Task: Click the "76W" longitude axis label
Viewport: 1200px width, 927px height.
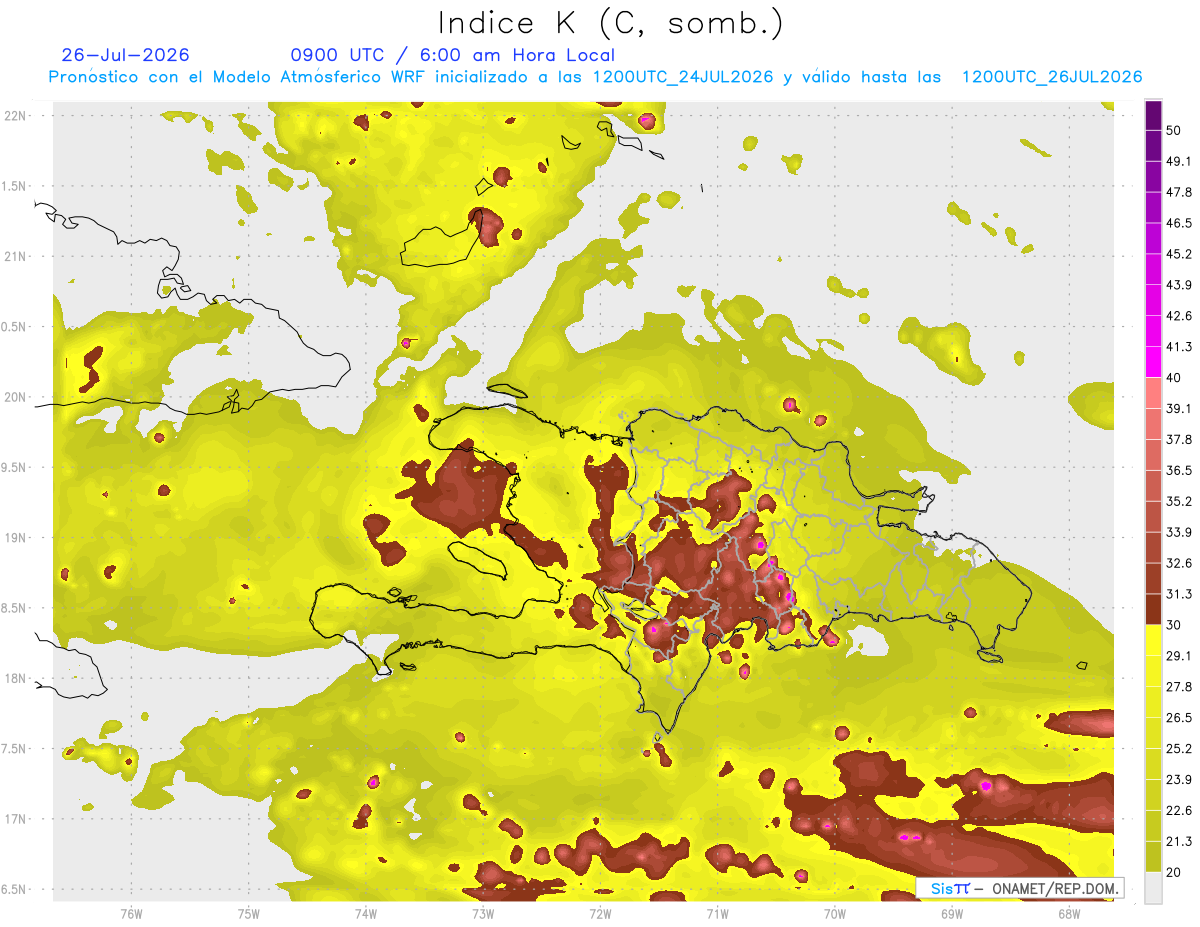Action: pyautogui.click(x=131, y=914)
